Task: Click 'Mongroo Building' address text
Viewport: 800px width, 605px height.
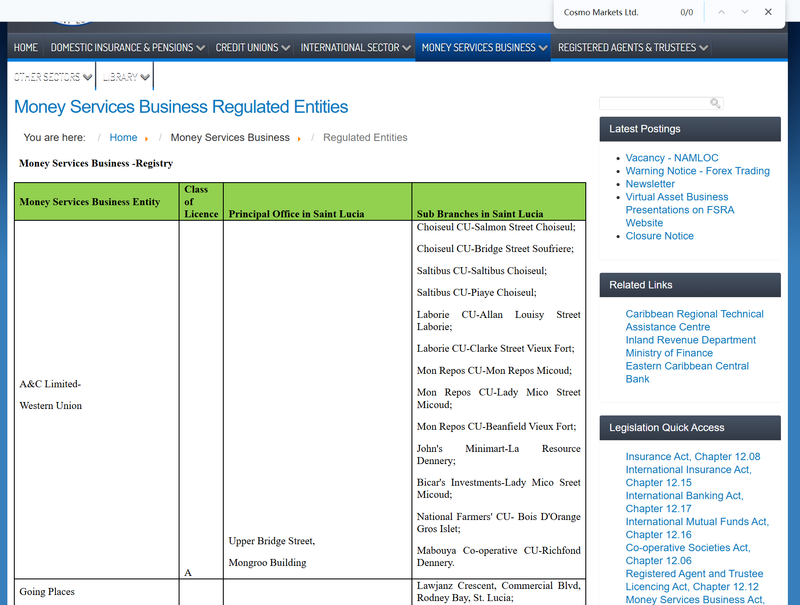Action: click(x=267, y=563)
